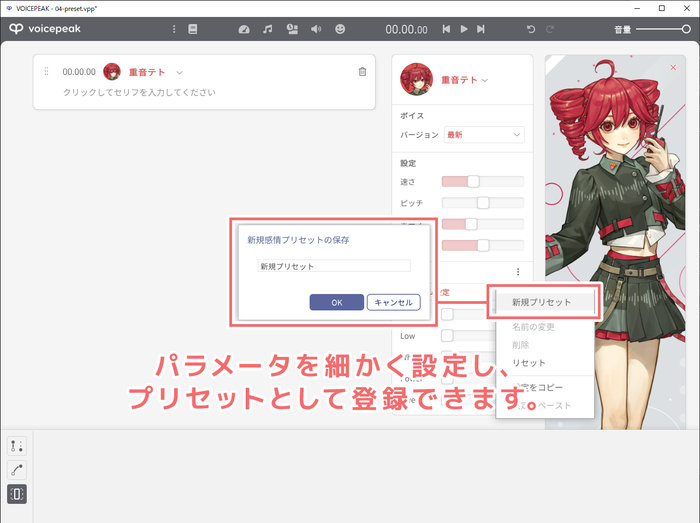
Task: Click the 新規プリセット name input field
Action: coord(334,266)
